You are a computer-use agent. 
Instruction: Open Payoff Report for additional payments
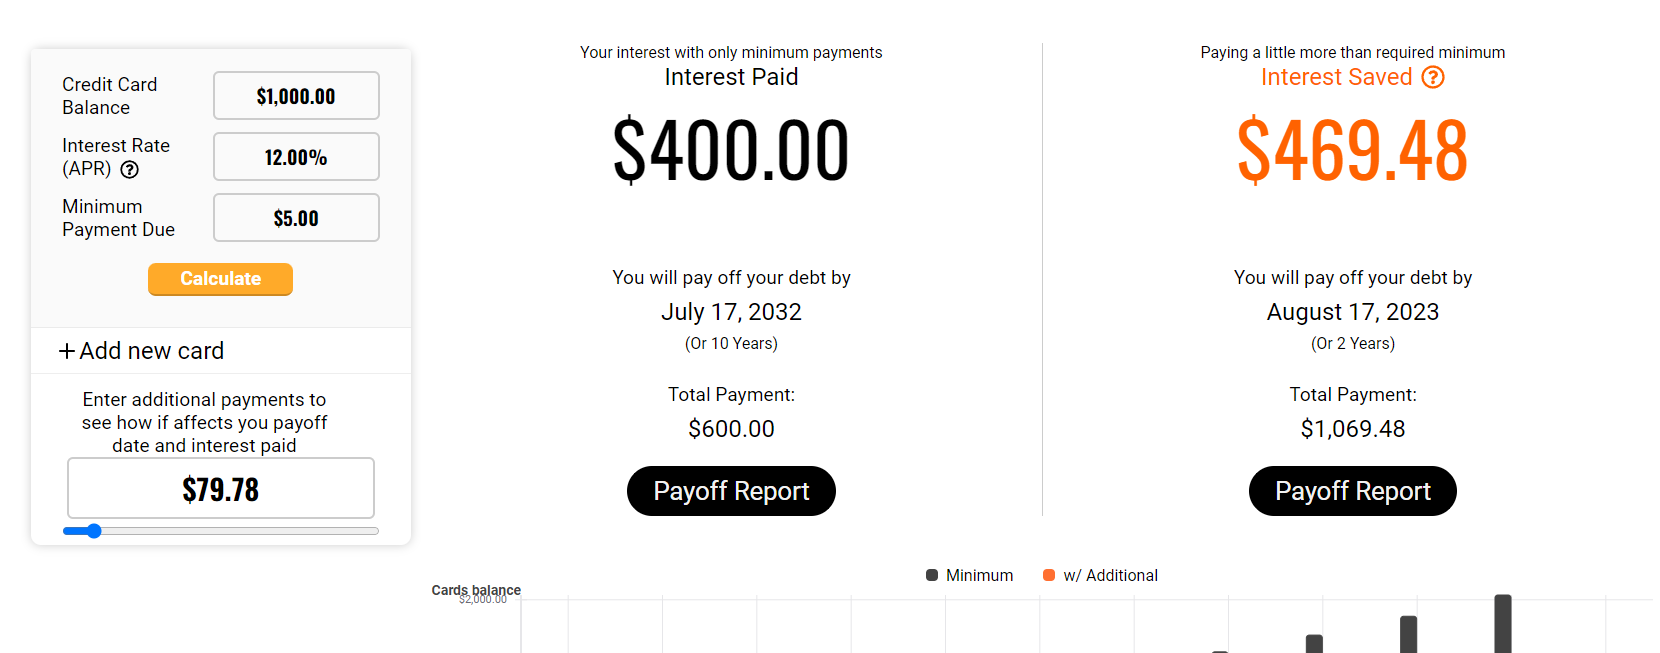[1352, 491]
